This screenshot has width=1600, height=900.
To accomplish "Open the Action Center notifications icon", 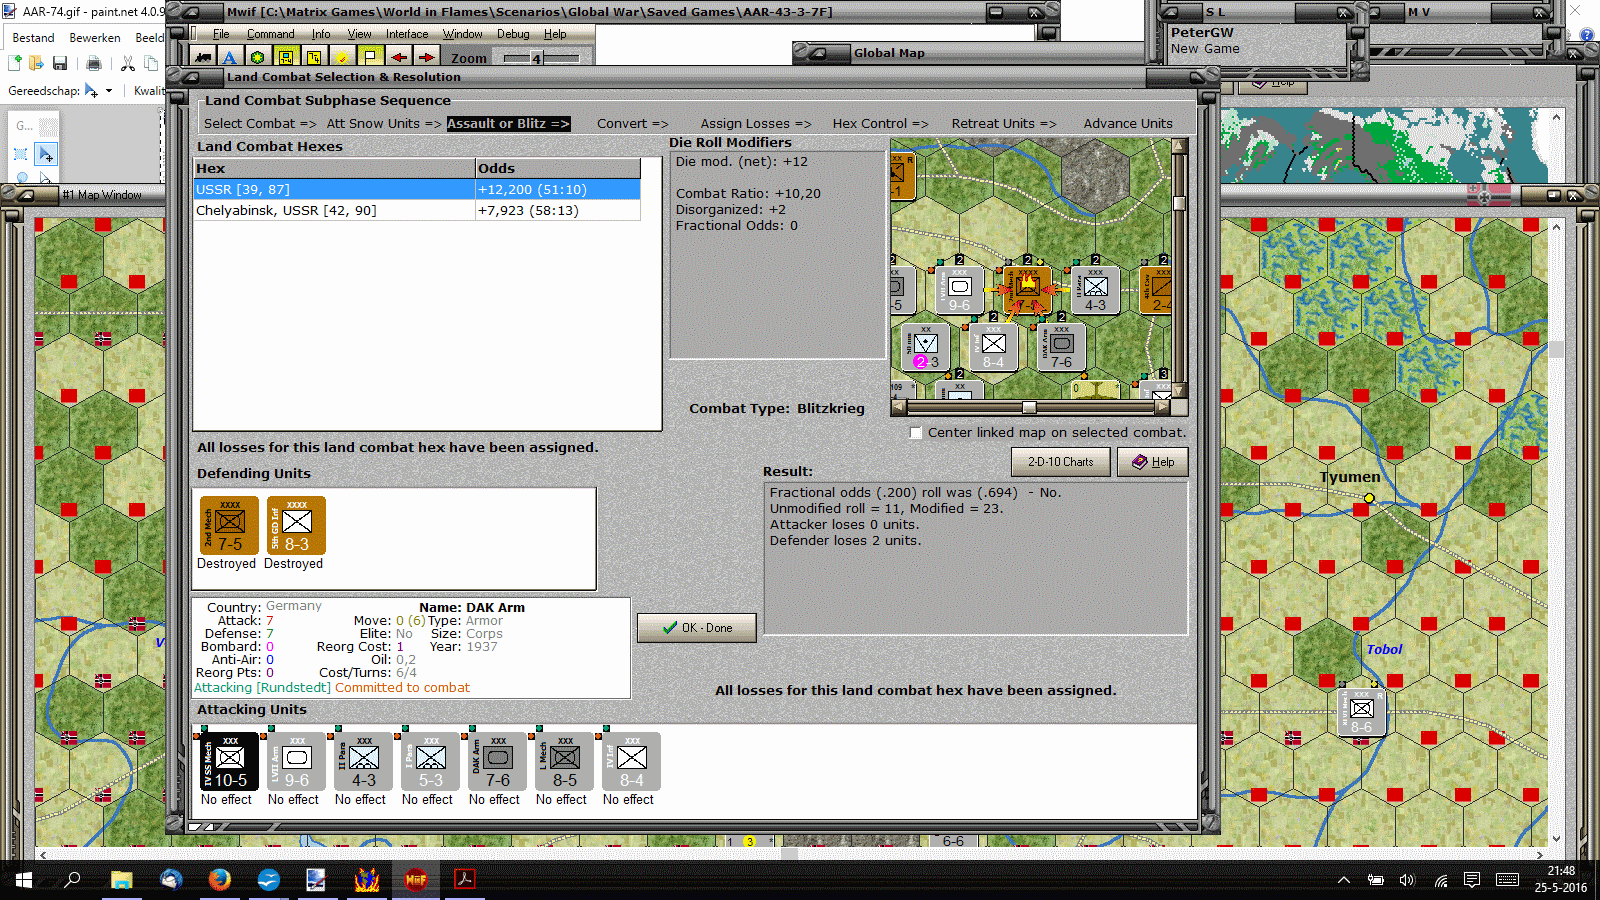I will point(1472,880).
